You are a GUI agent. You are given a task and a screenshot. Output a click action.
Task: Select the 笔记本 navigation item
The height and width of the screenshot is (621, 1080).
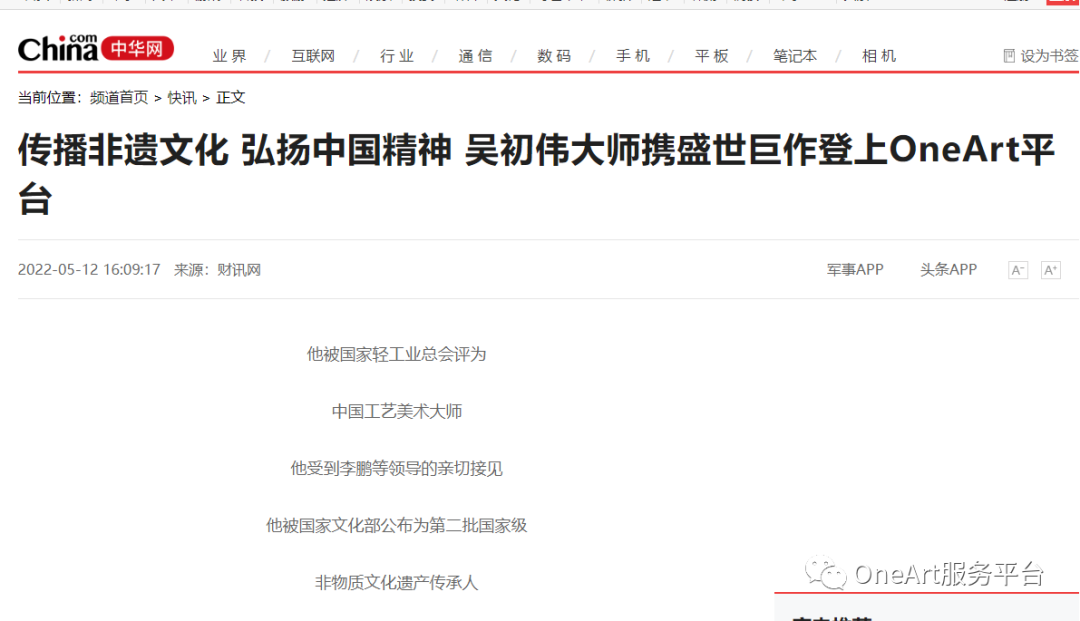click(795, 56)
